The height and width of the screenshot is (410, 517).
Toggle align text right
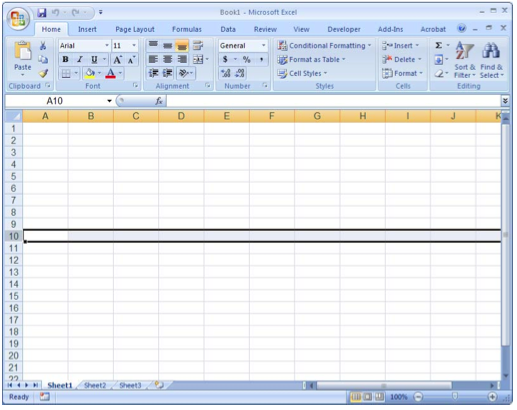tap(182, 59)
